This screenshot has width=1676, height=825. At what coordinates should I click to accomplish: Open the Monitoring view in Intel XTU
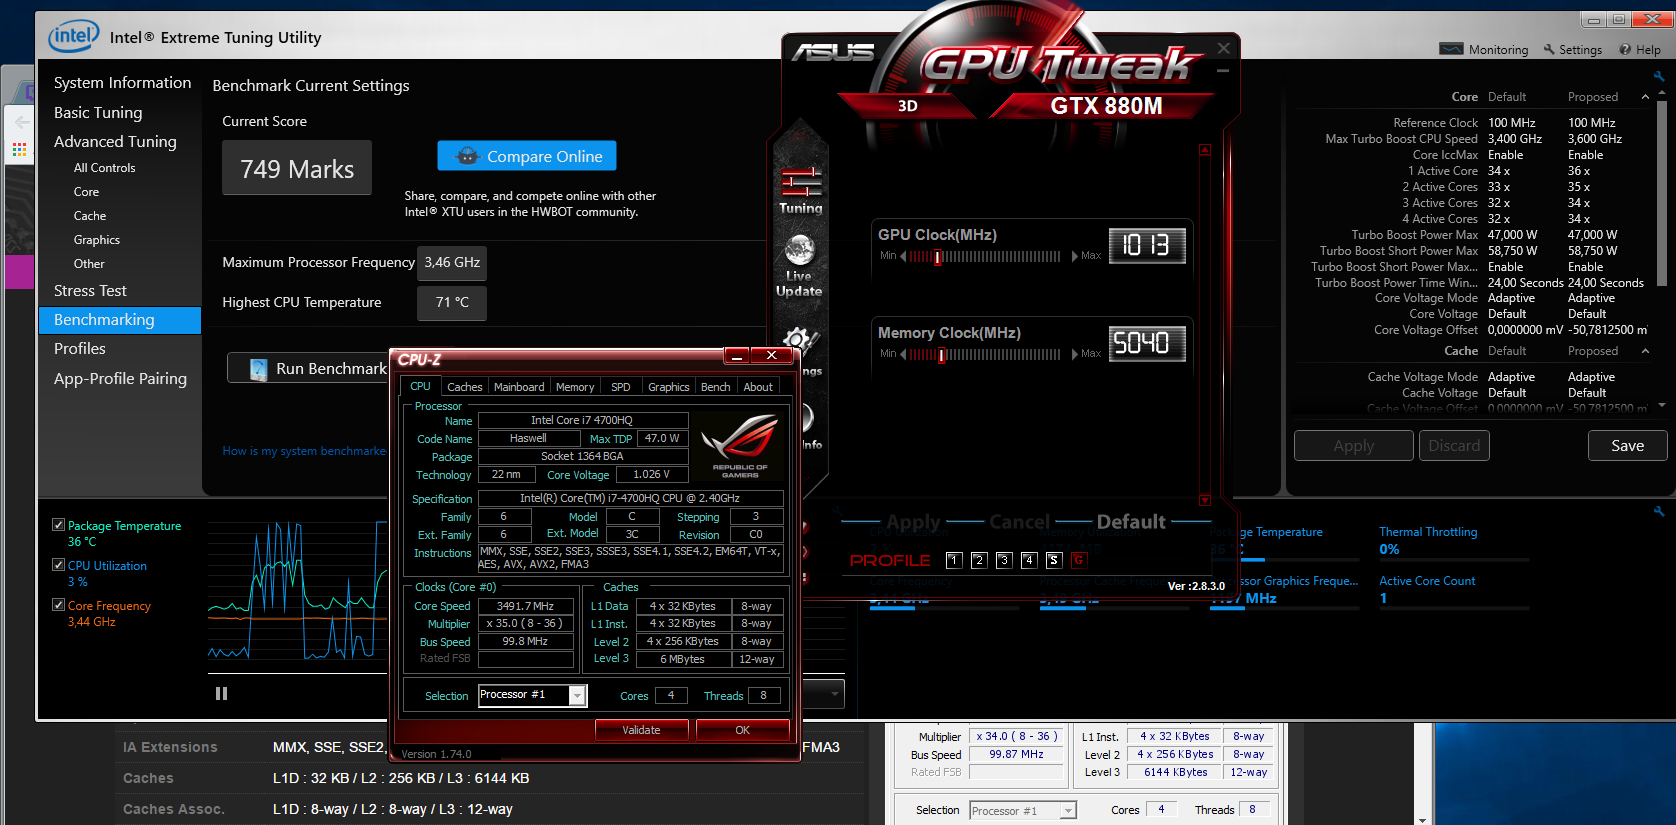(1484, 49)
